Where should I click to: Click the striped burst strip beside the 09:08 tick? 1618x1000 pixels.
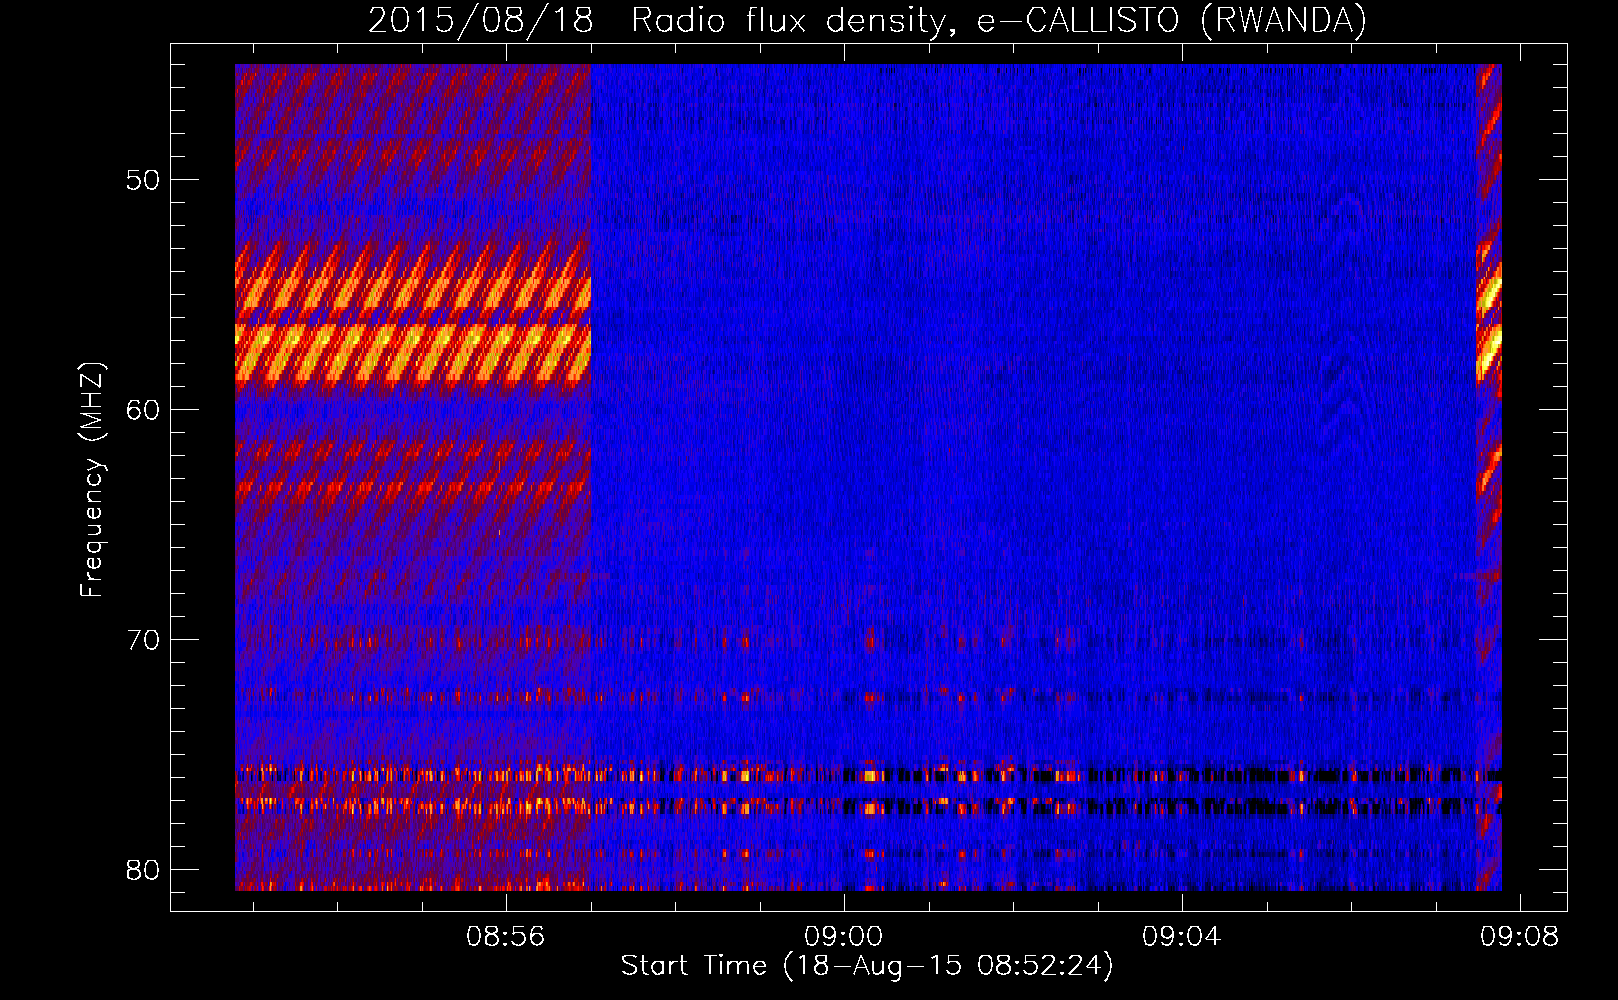[1489, 477]
